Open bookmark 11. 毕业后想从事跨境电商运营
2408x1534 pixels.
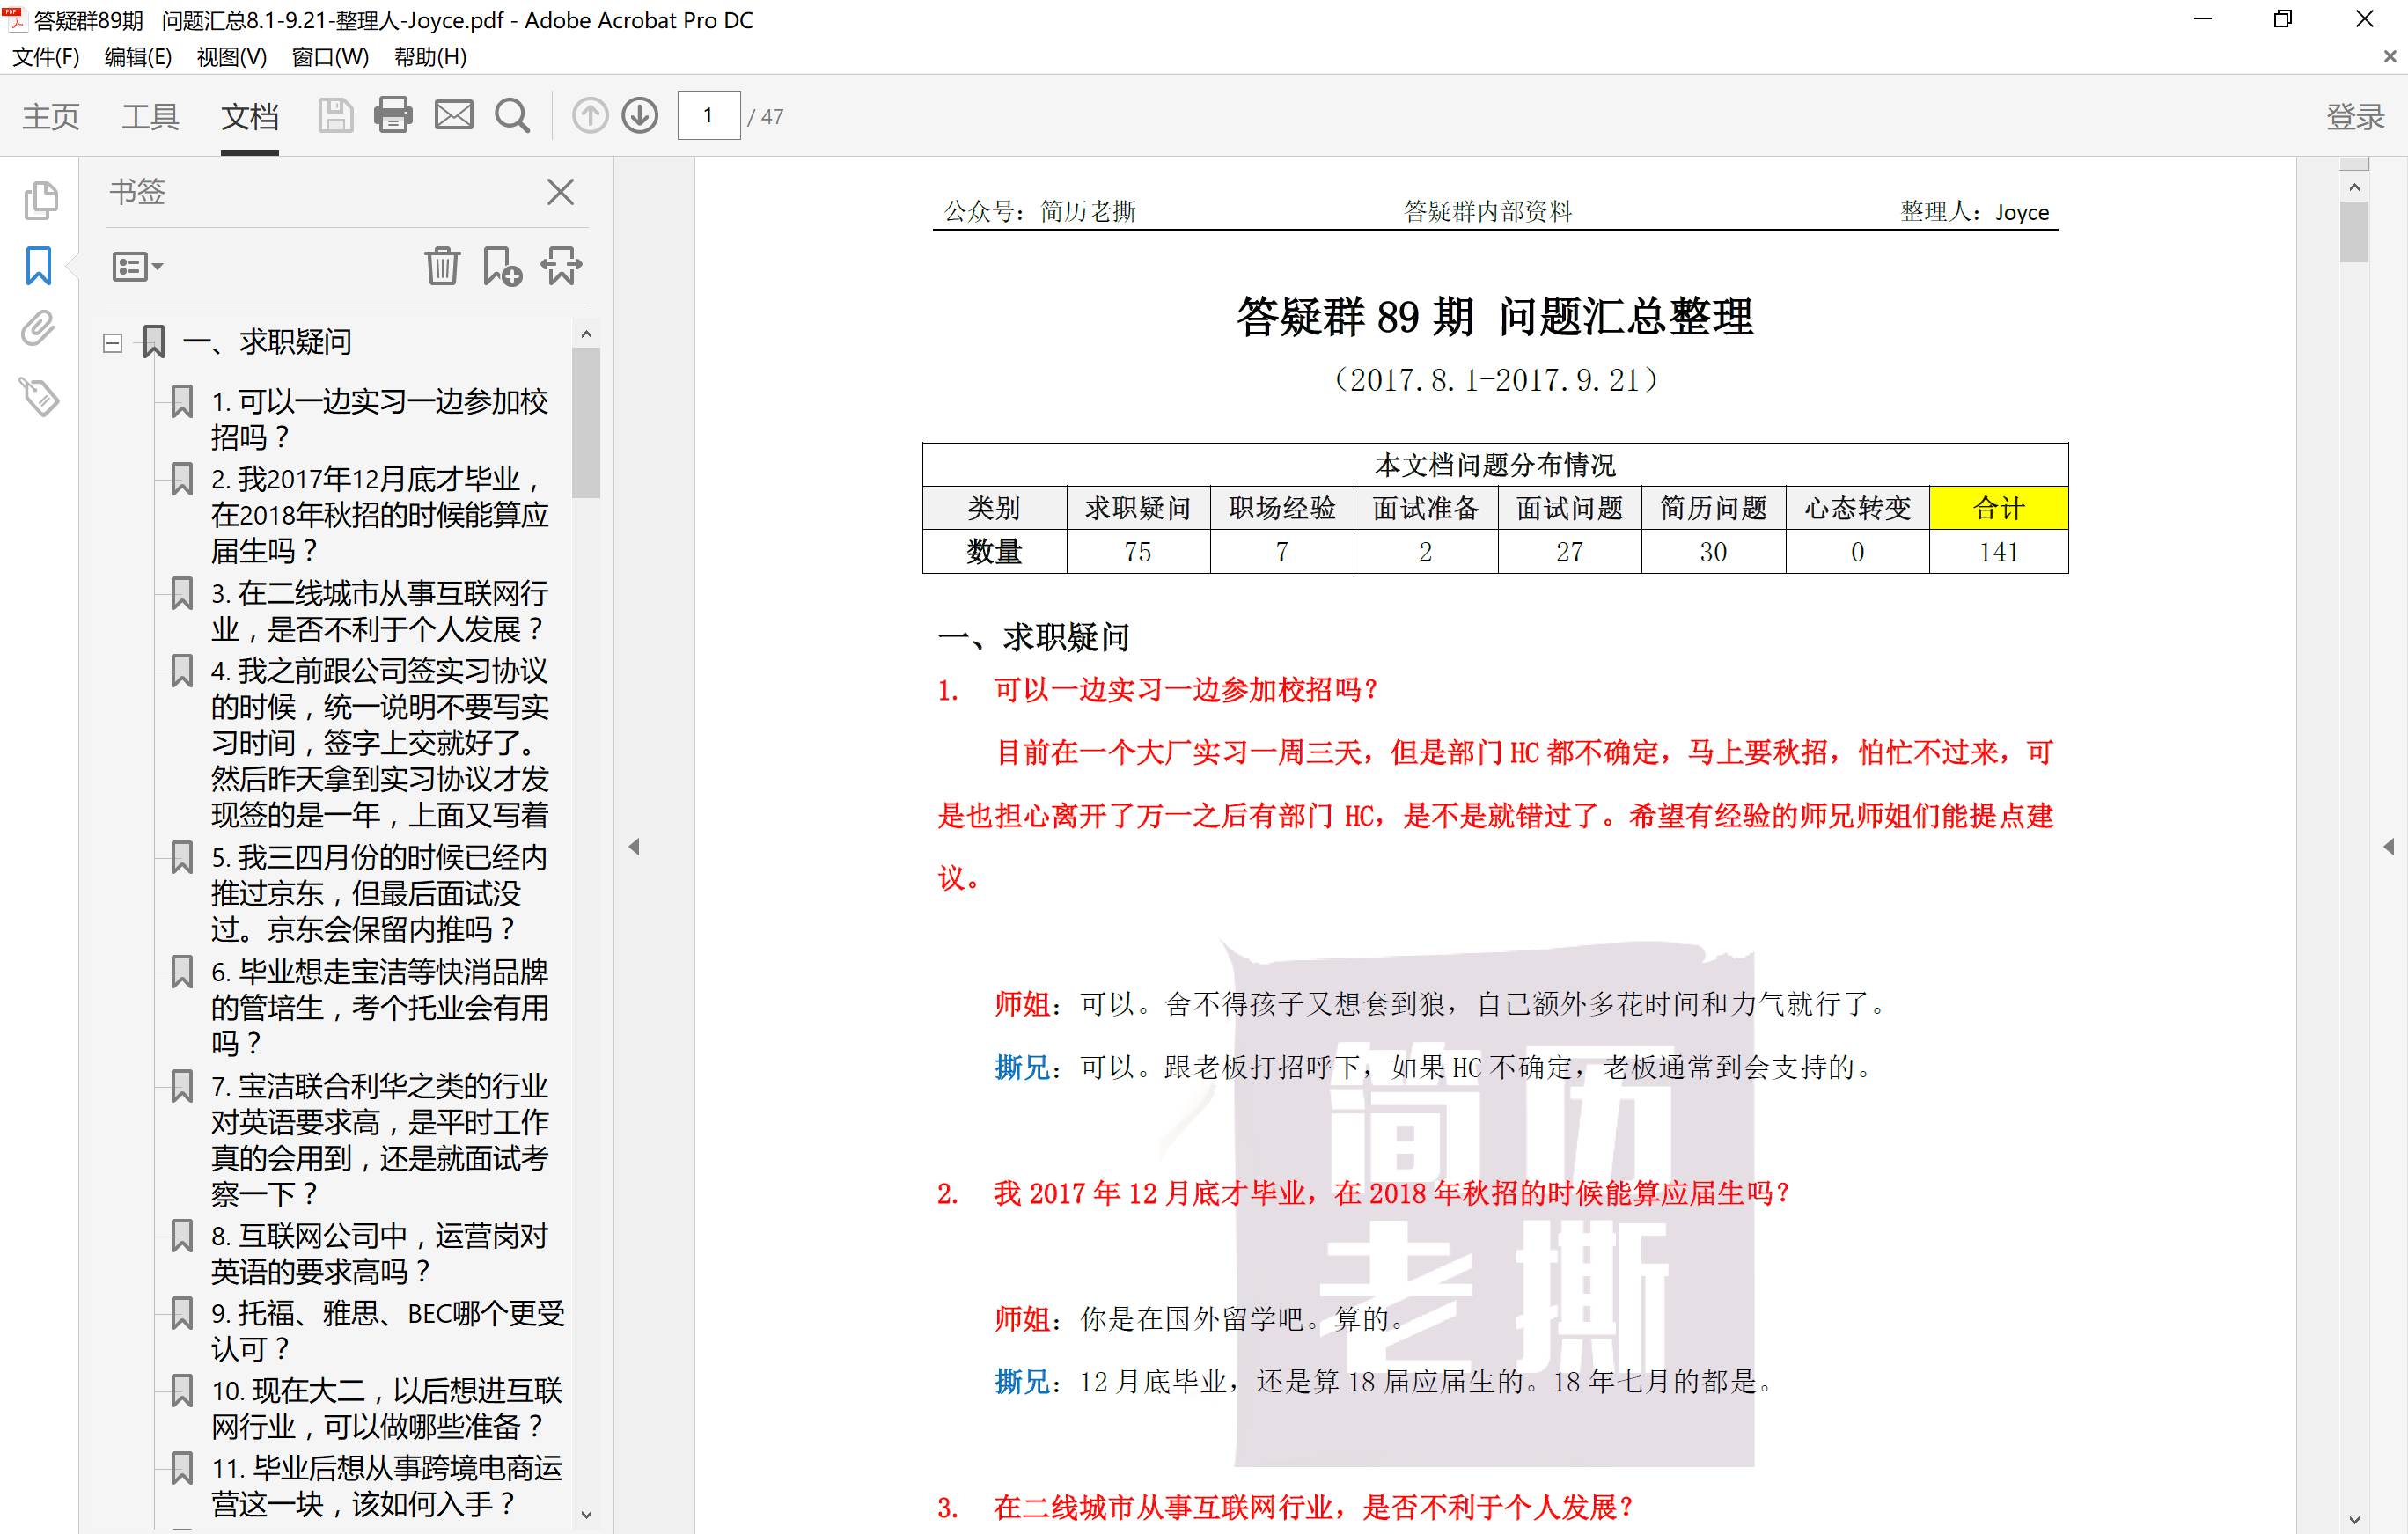387,1486
